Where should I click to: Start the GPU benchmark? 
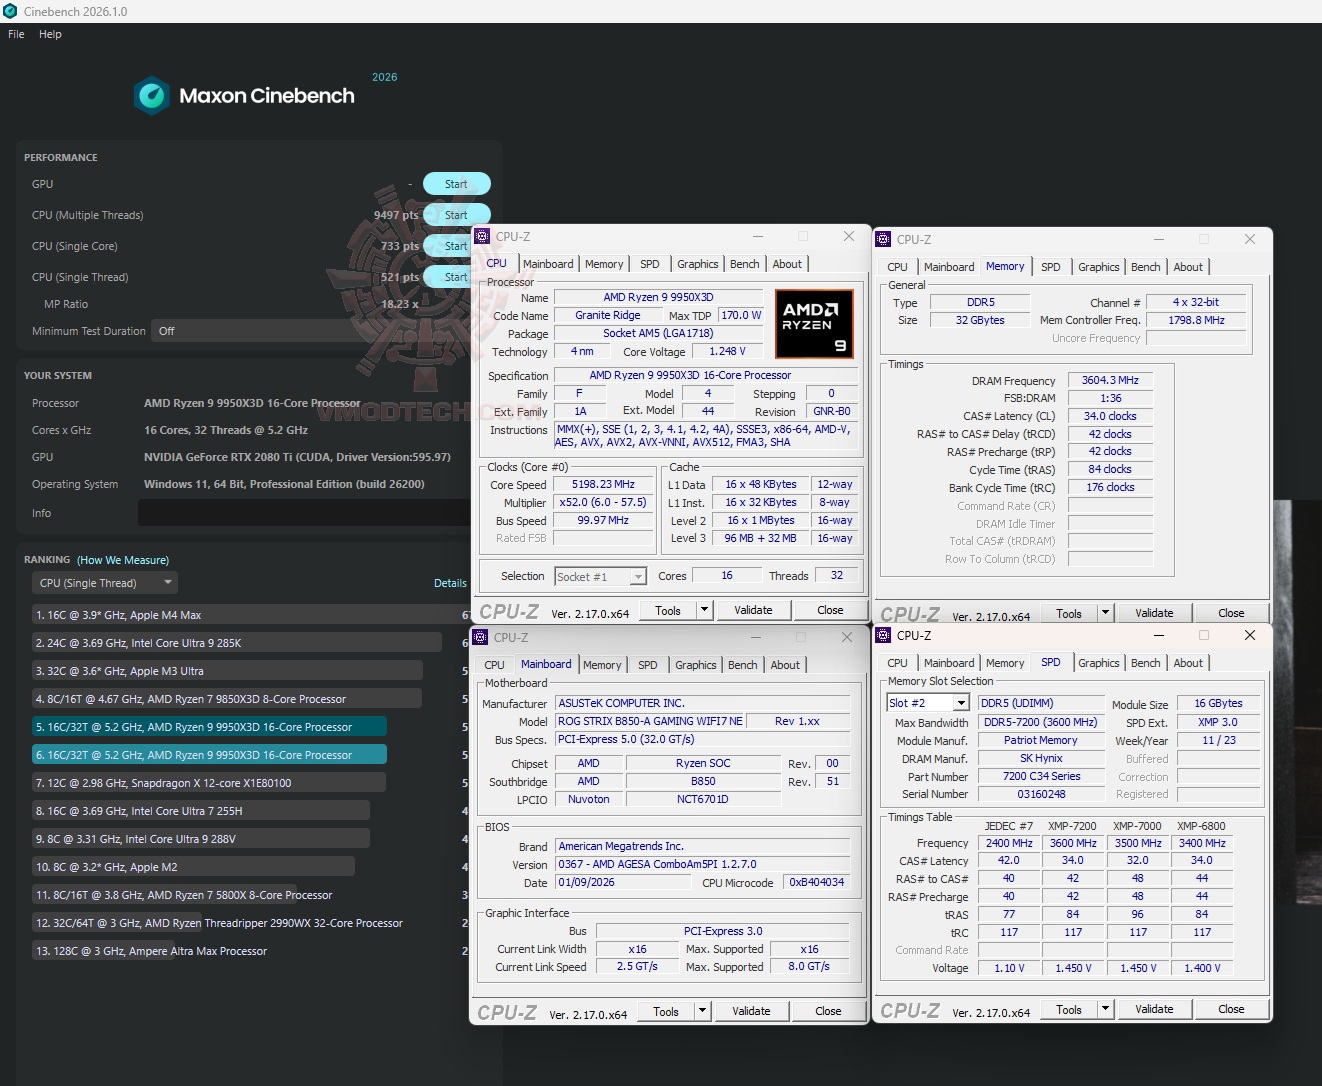click(x=456, y=184)
